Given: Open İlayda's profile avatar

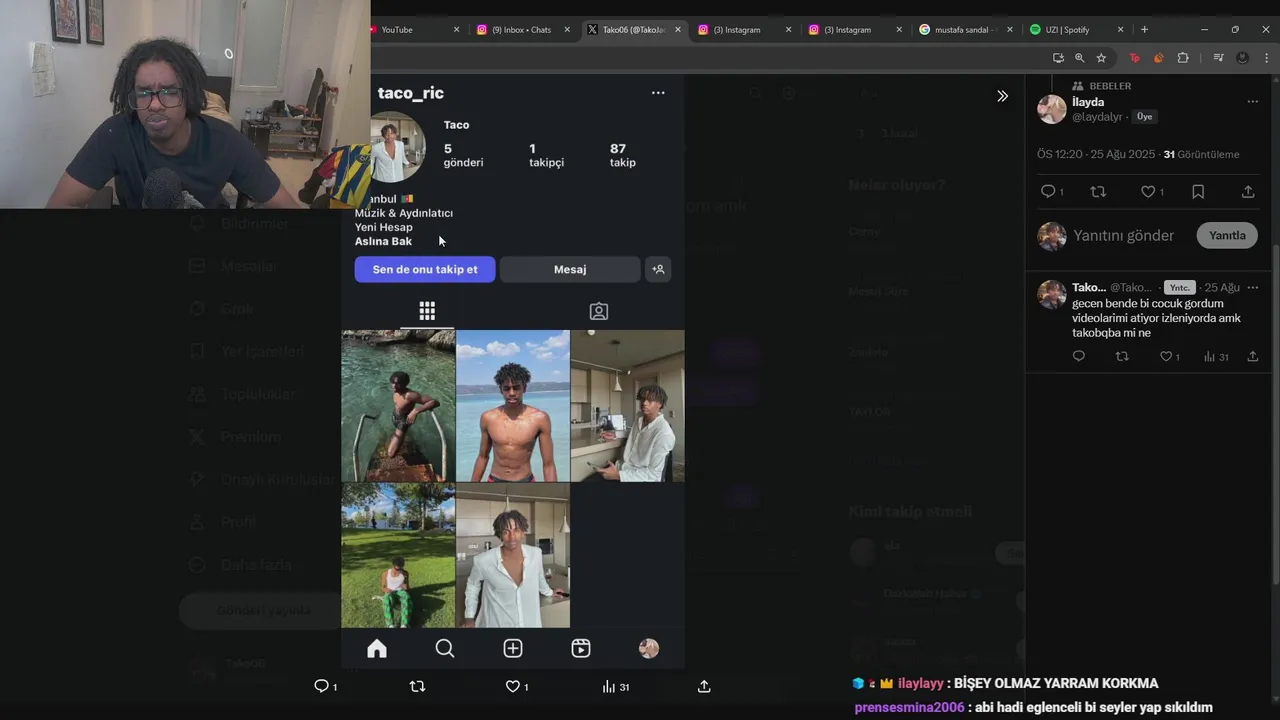Looking at the screenshot, I should point(1052,109).
